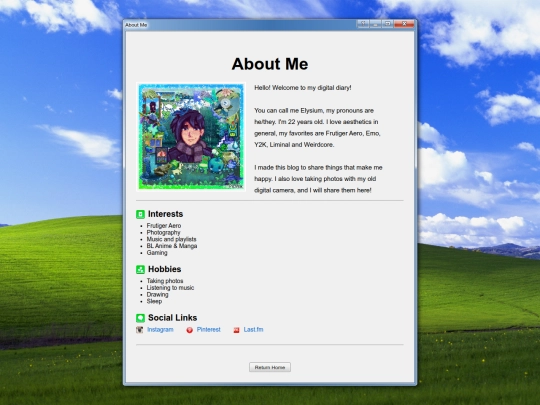
Task: Click the Music and playlists list item
Action: (171, 239)
